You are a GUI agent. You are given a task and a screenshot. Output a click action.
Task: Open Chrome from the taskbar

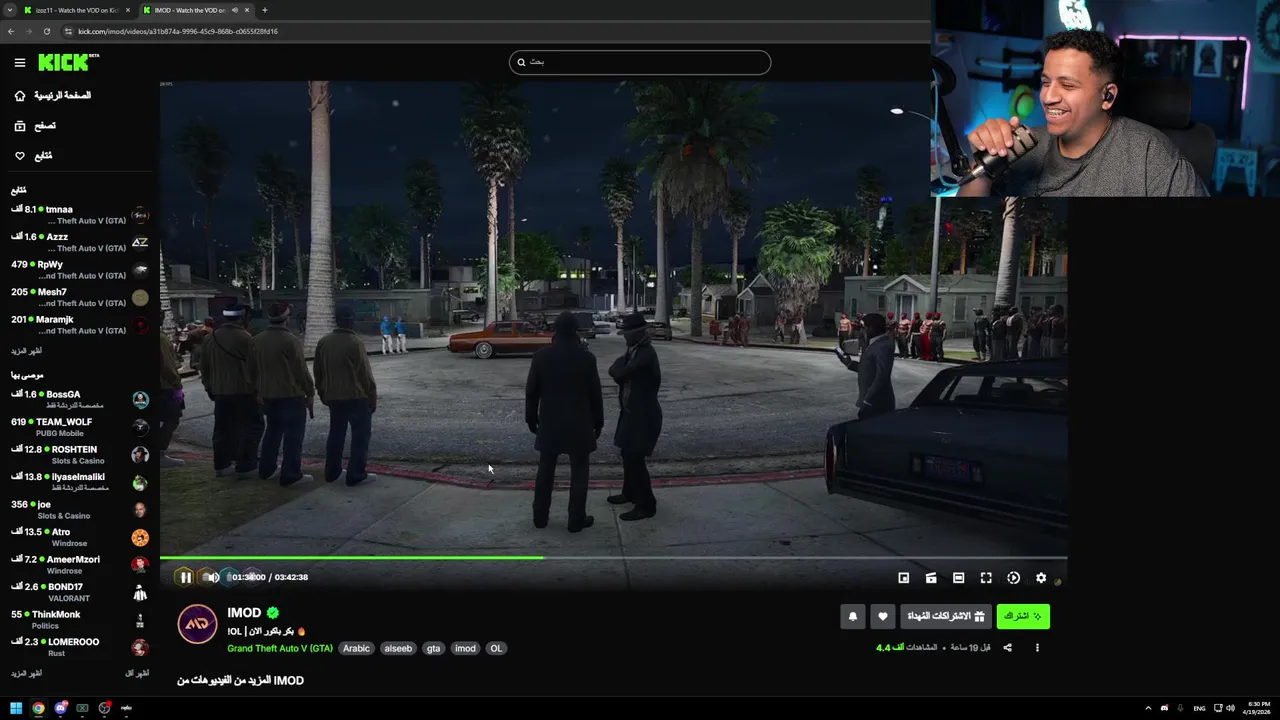coord(38,708)
